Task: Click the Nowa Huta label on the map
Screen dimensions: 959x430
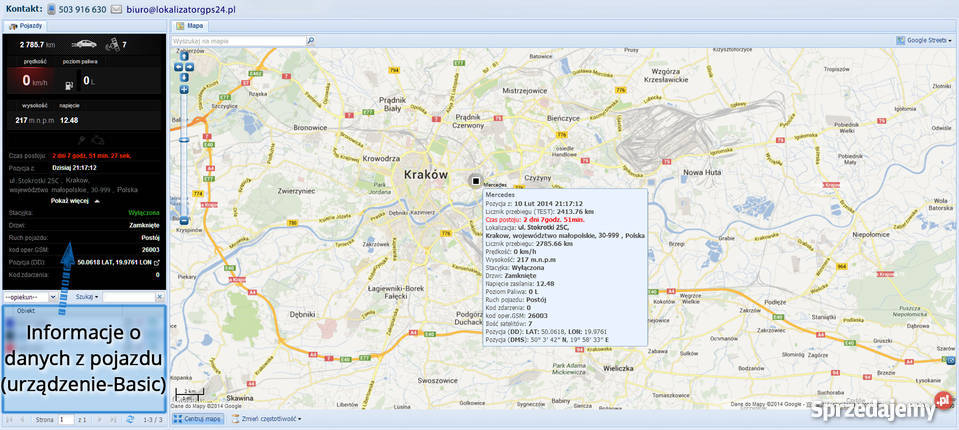Action: click(x=702, y=172)
